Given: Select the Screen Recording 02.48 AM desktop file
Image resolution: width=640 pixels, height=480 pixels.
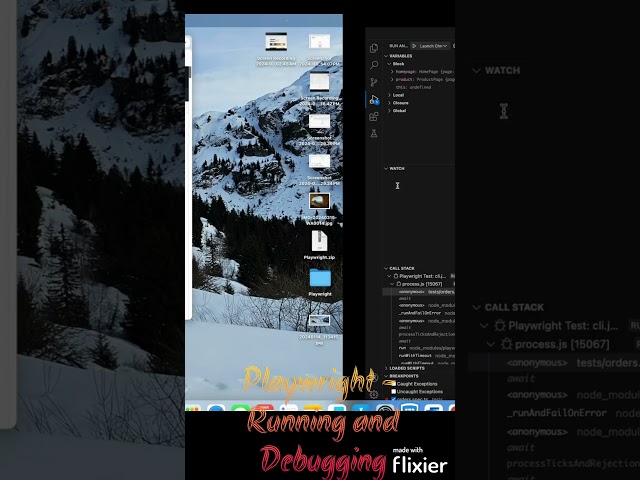Looking at the screenshot, I should pyautogui.click(x=276, y=49).
